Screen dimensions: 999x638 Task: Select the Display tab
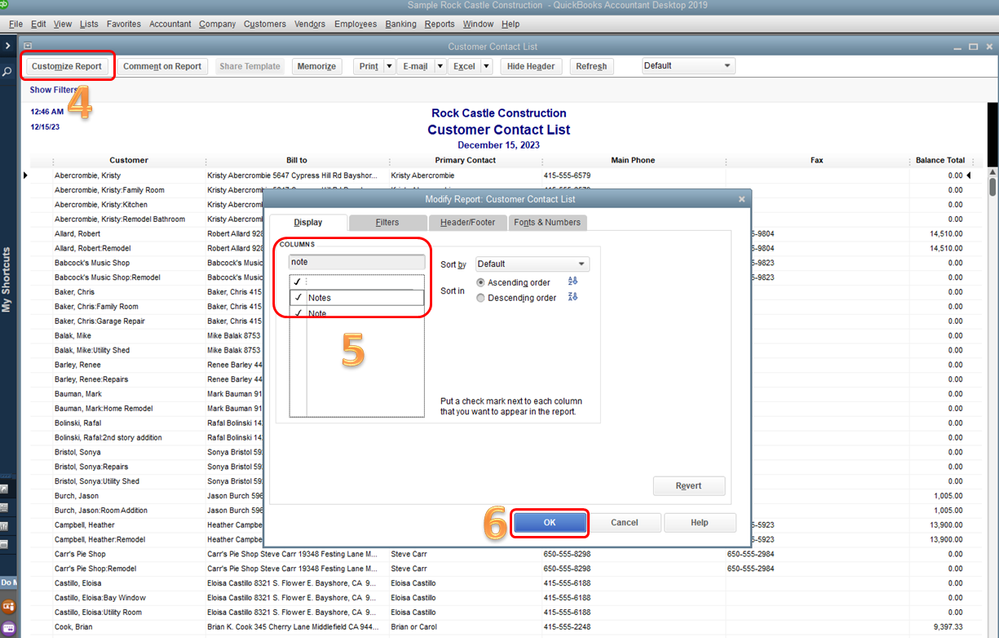click(308, 222)
